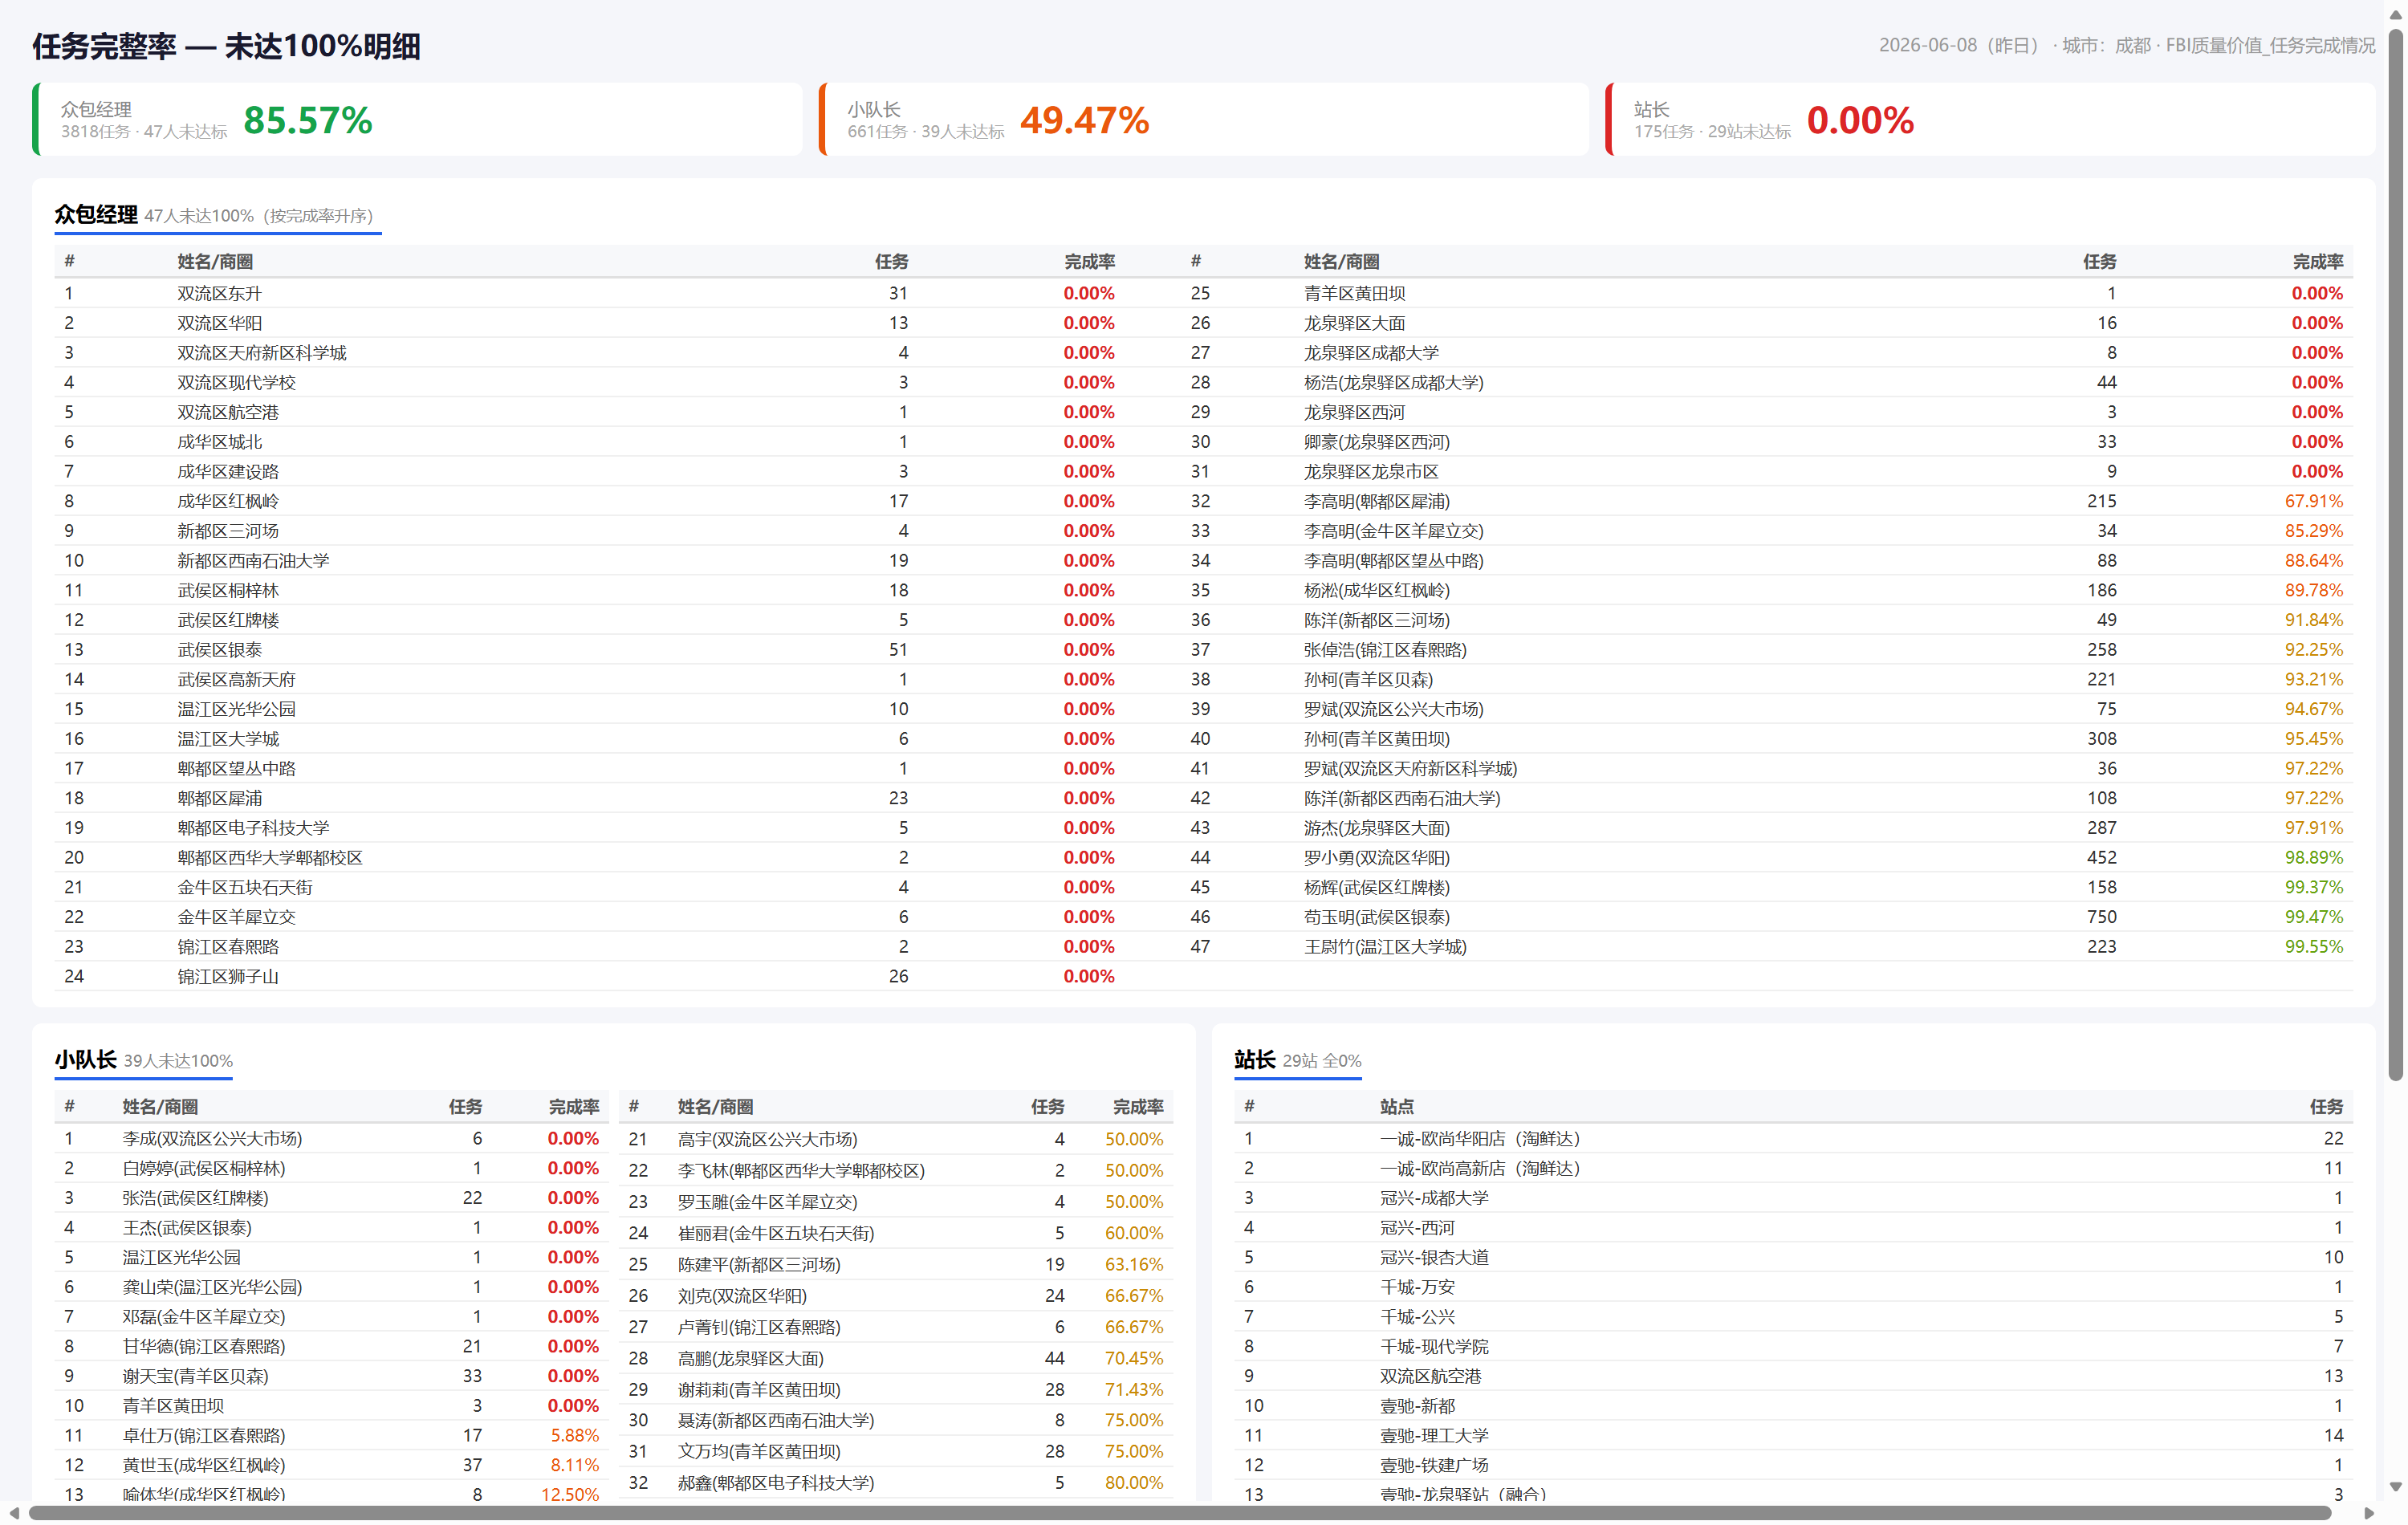Click the 63.16% completion rate value
This screenshot has width=2408, height=1525.
1134,1264
